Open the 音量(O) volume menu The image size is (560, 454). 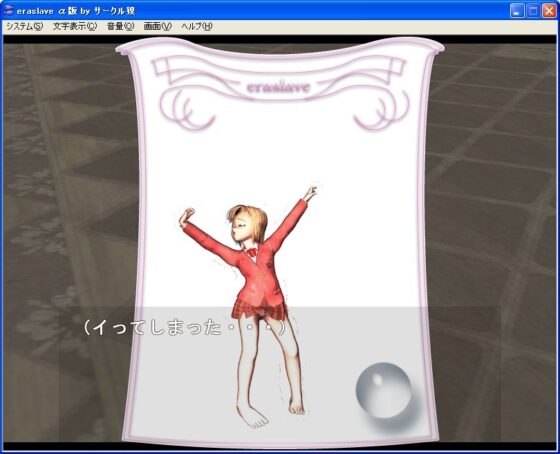120,26
